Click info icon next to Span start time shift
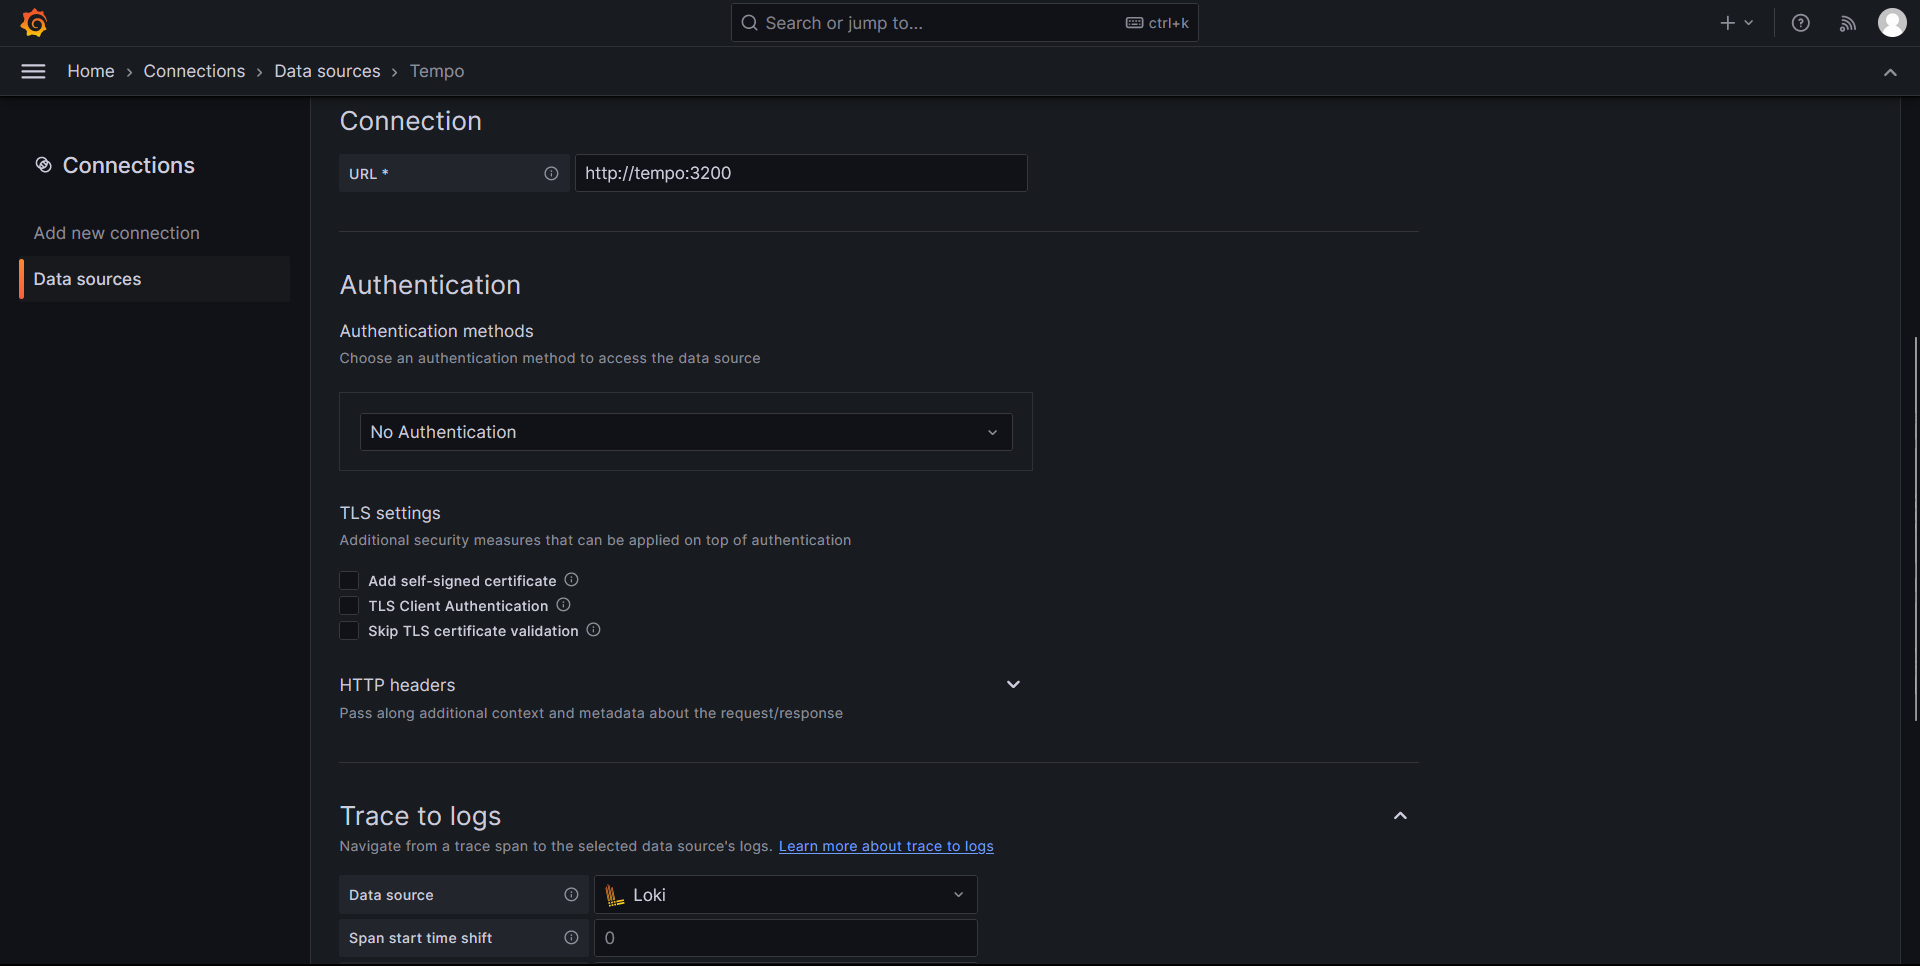The image size is (1920, 966). coord(571,938)
